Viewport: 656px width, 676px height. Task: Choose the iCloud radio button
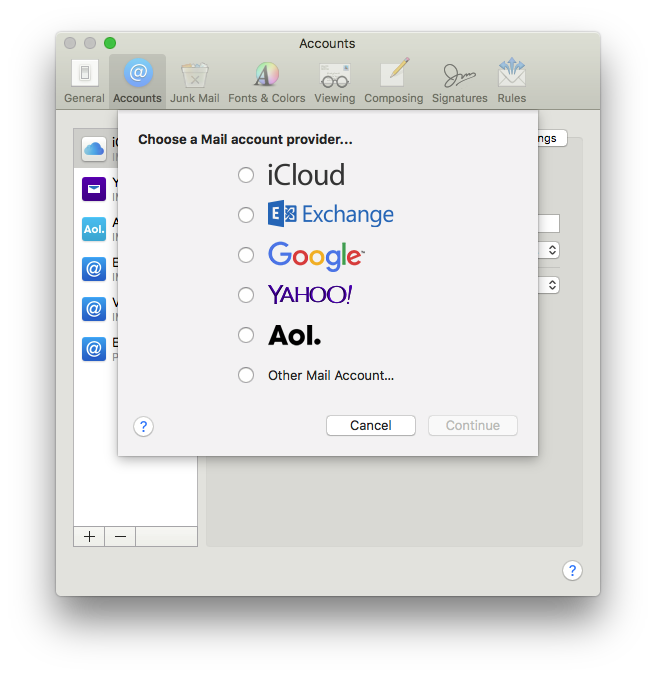[246, 175]
